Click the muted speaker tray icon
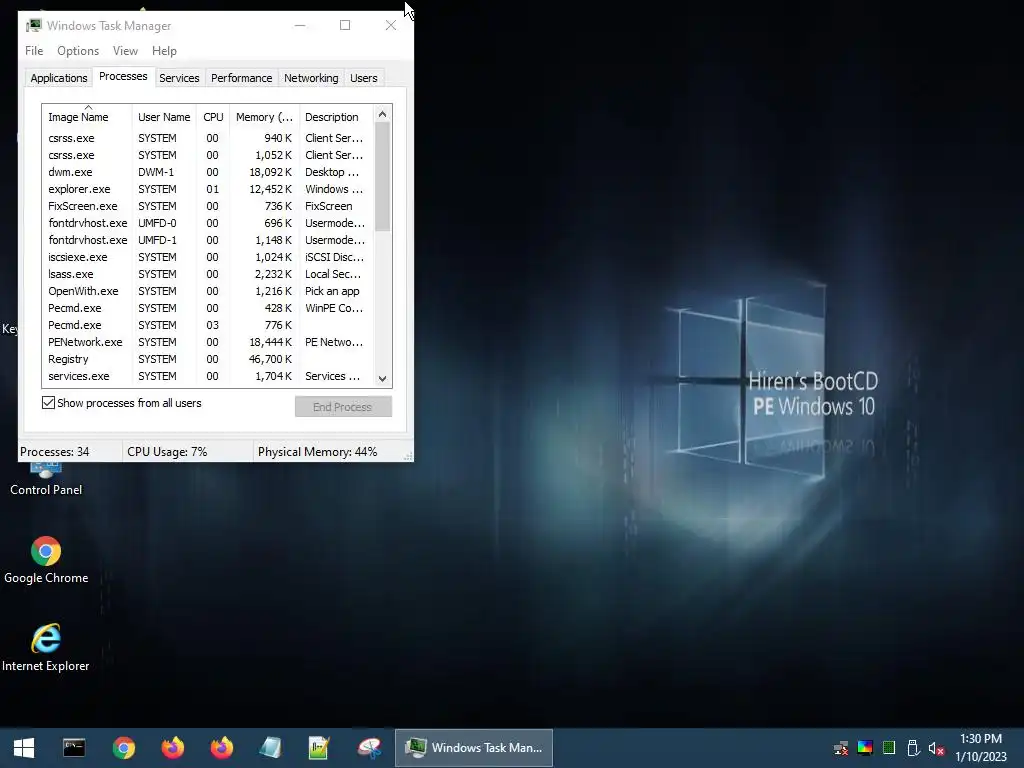The image size is (1024, 768). click(x=936, y=749)
